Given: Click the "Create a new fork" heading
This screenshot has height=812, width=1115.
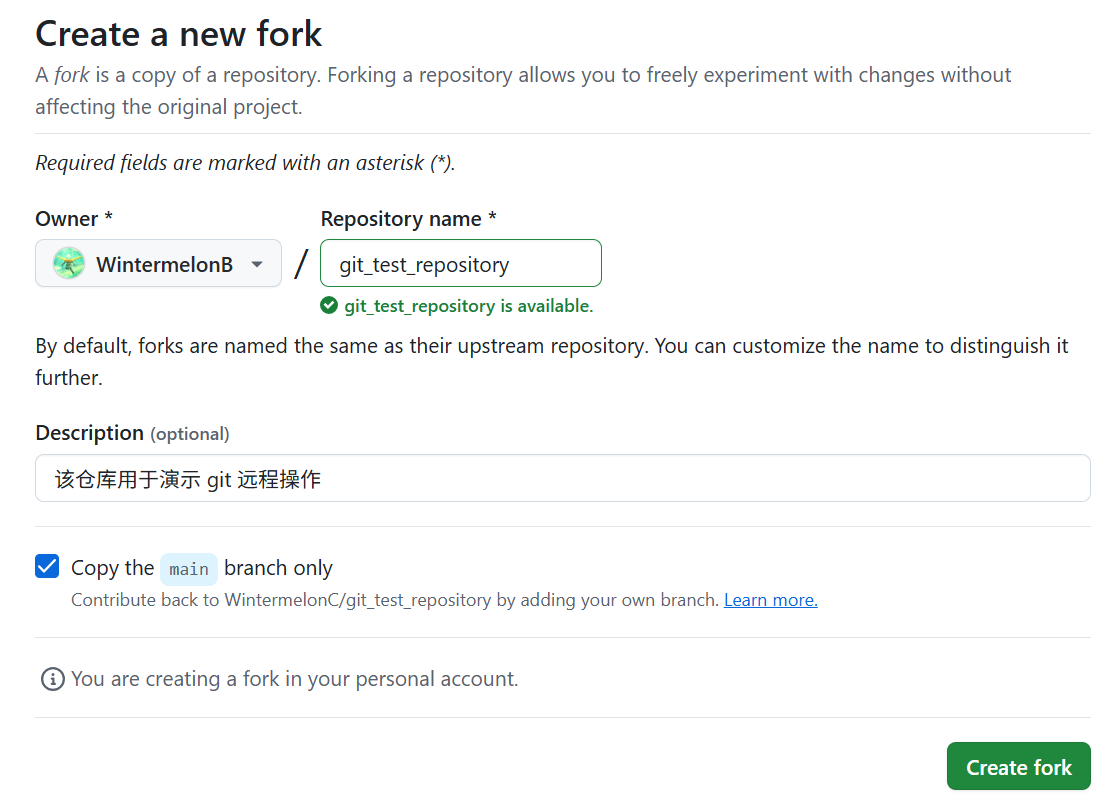Looking at the screenshot, I should click(x=179, y=34).
